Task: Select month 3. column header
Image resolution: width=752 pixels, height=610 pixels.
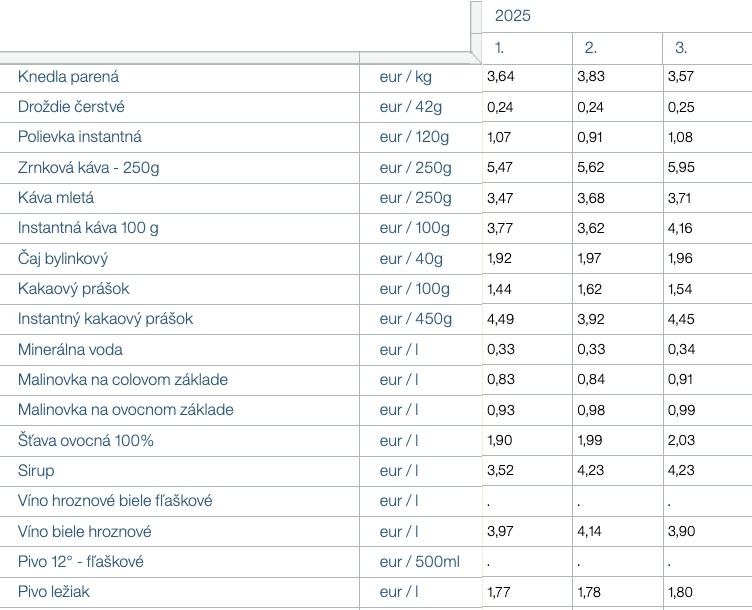Action: click(x=681, y=47)
